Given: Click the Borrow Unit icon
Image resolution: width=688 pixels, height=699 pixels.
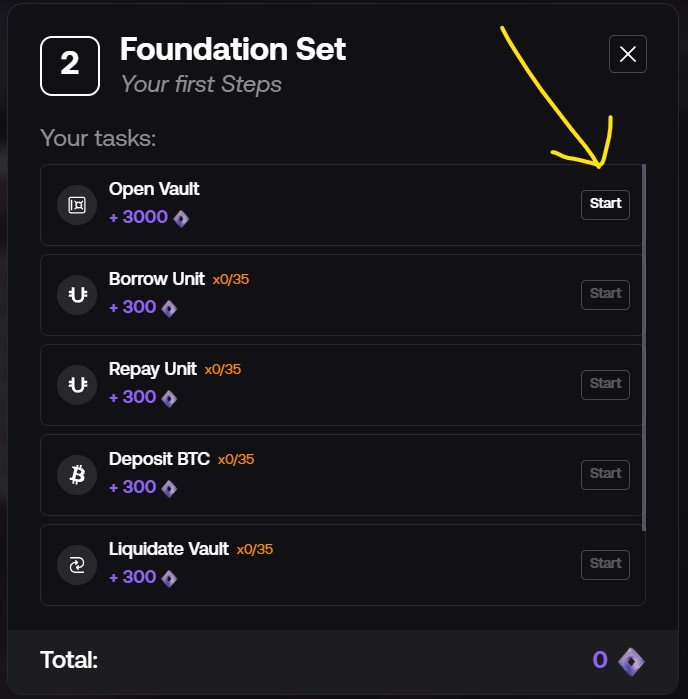Looking at the screenshot, I should click(77, 295).
